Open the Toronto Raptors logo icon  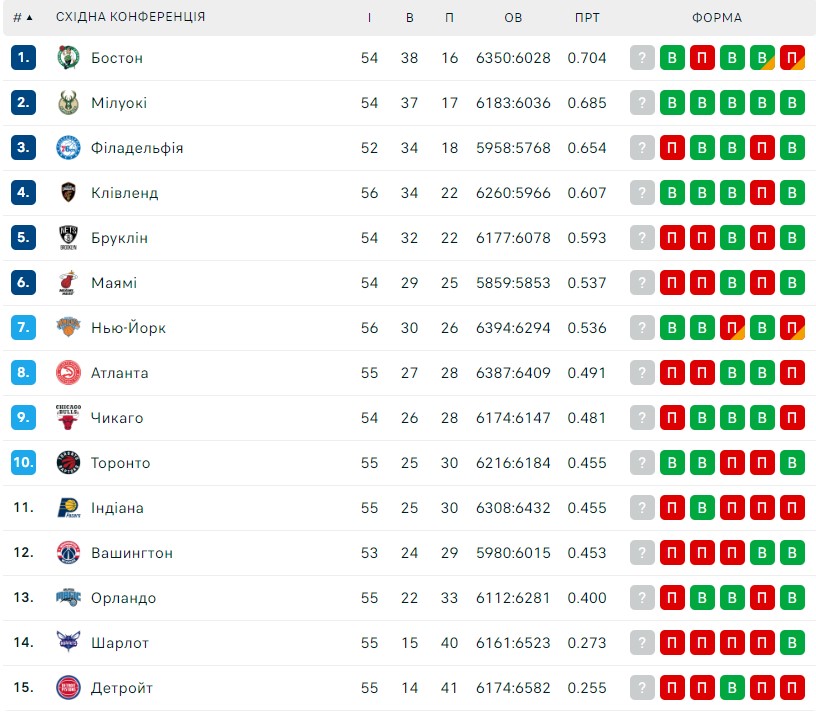pyautogui.click(x=68, y=463)
